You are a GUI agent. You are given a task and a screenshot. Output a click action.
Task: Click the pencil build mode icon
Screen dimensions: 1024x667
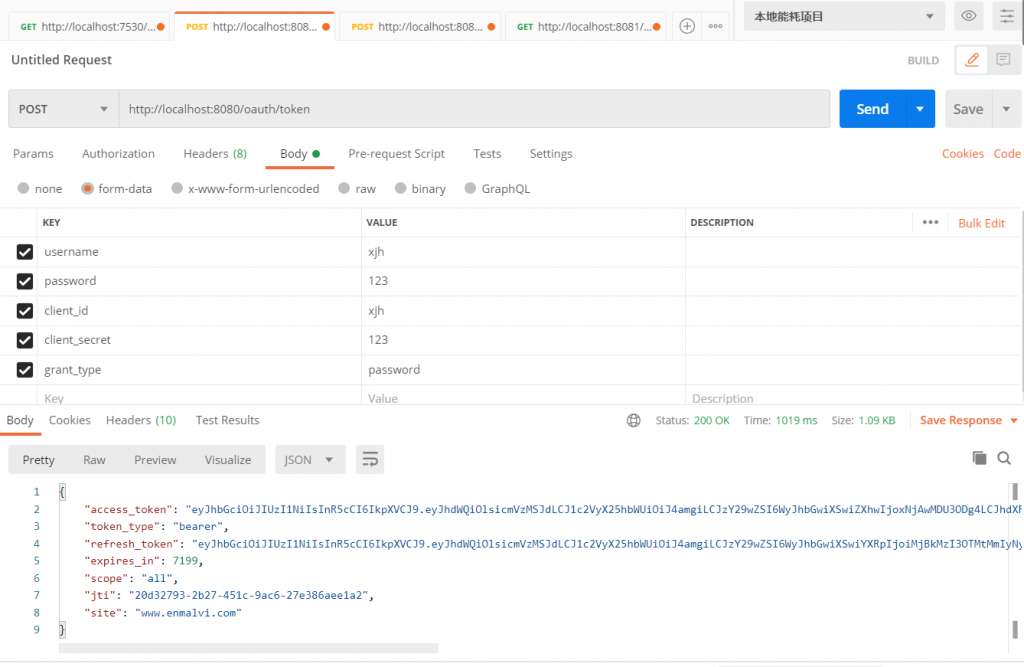(x=971, y=60)
